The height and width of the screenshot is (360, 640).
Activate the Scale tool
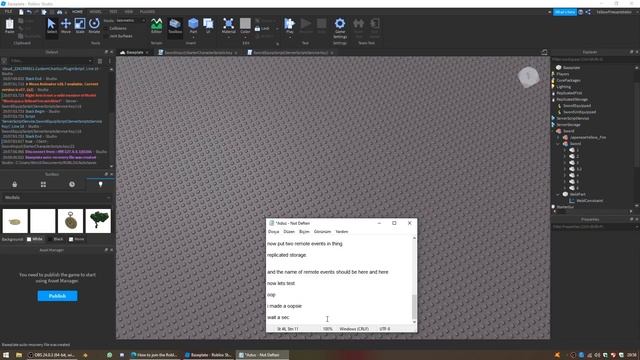[x=80, y=25]
